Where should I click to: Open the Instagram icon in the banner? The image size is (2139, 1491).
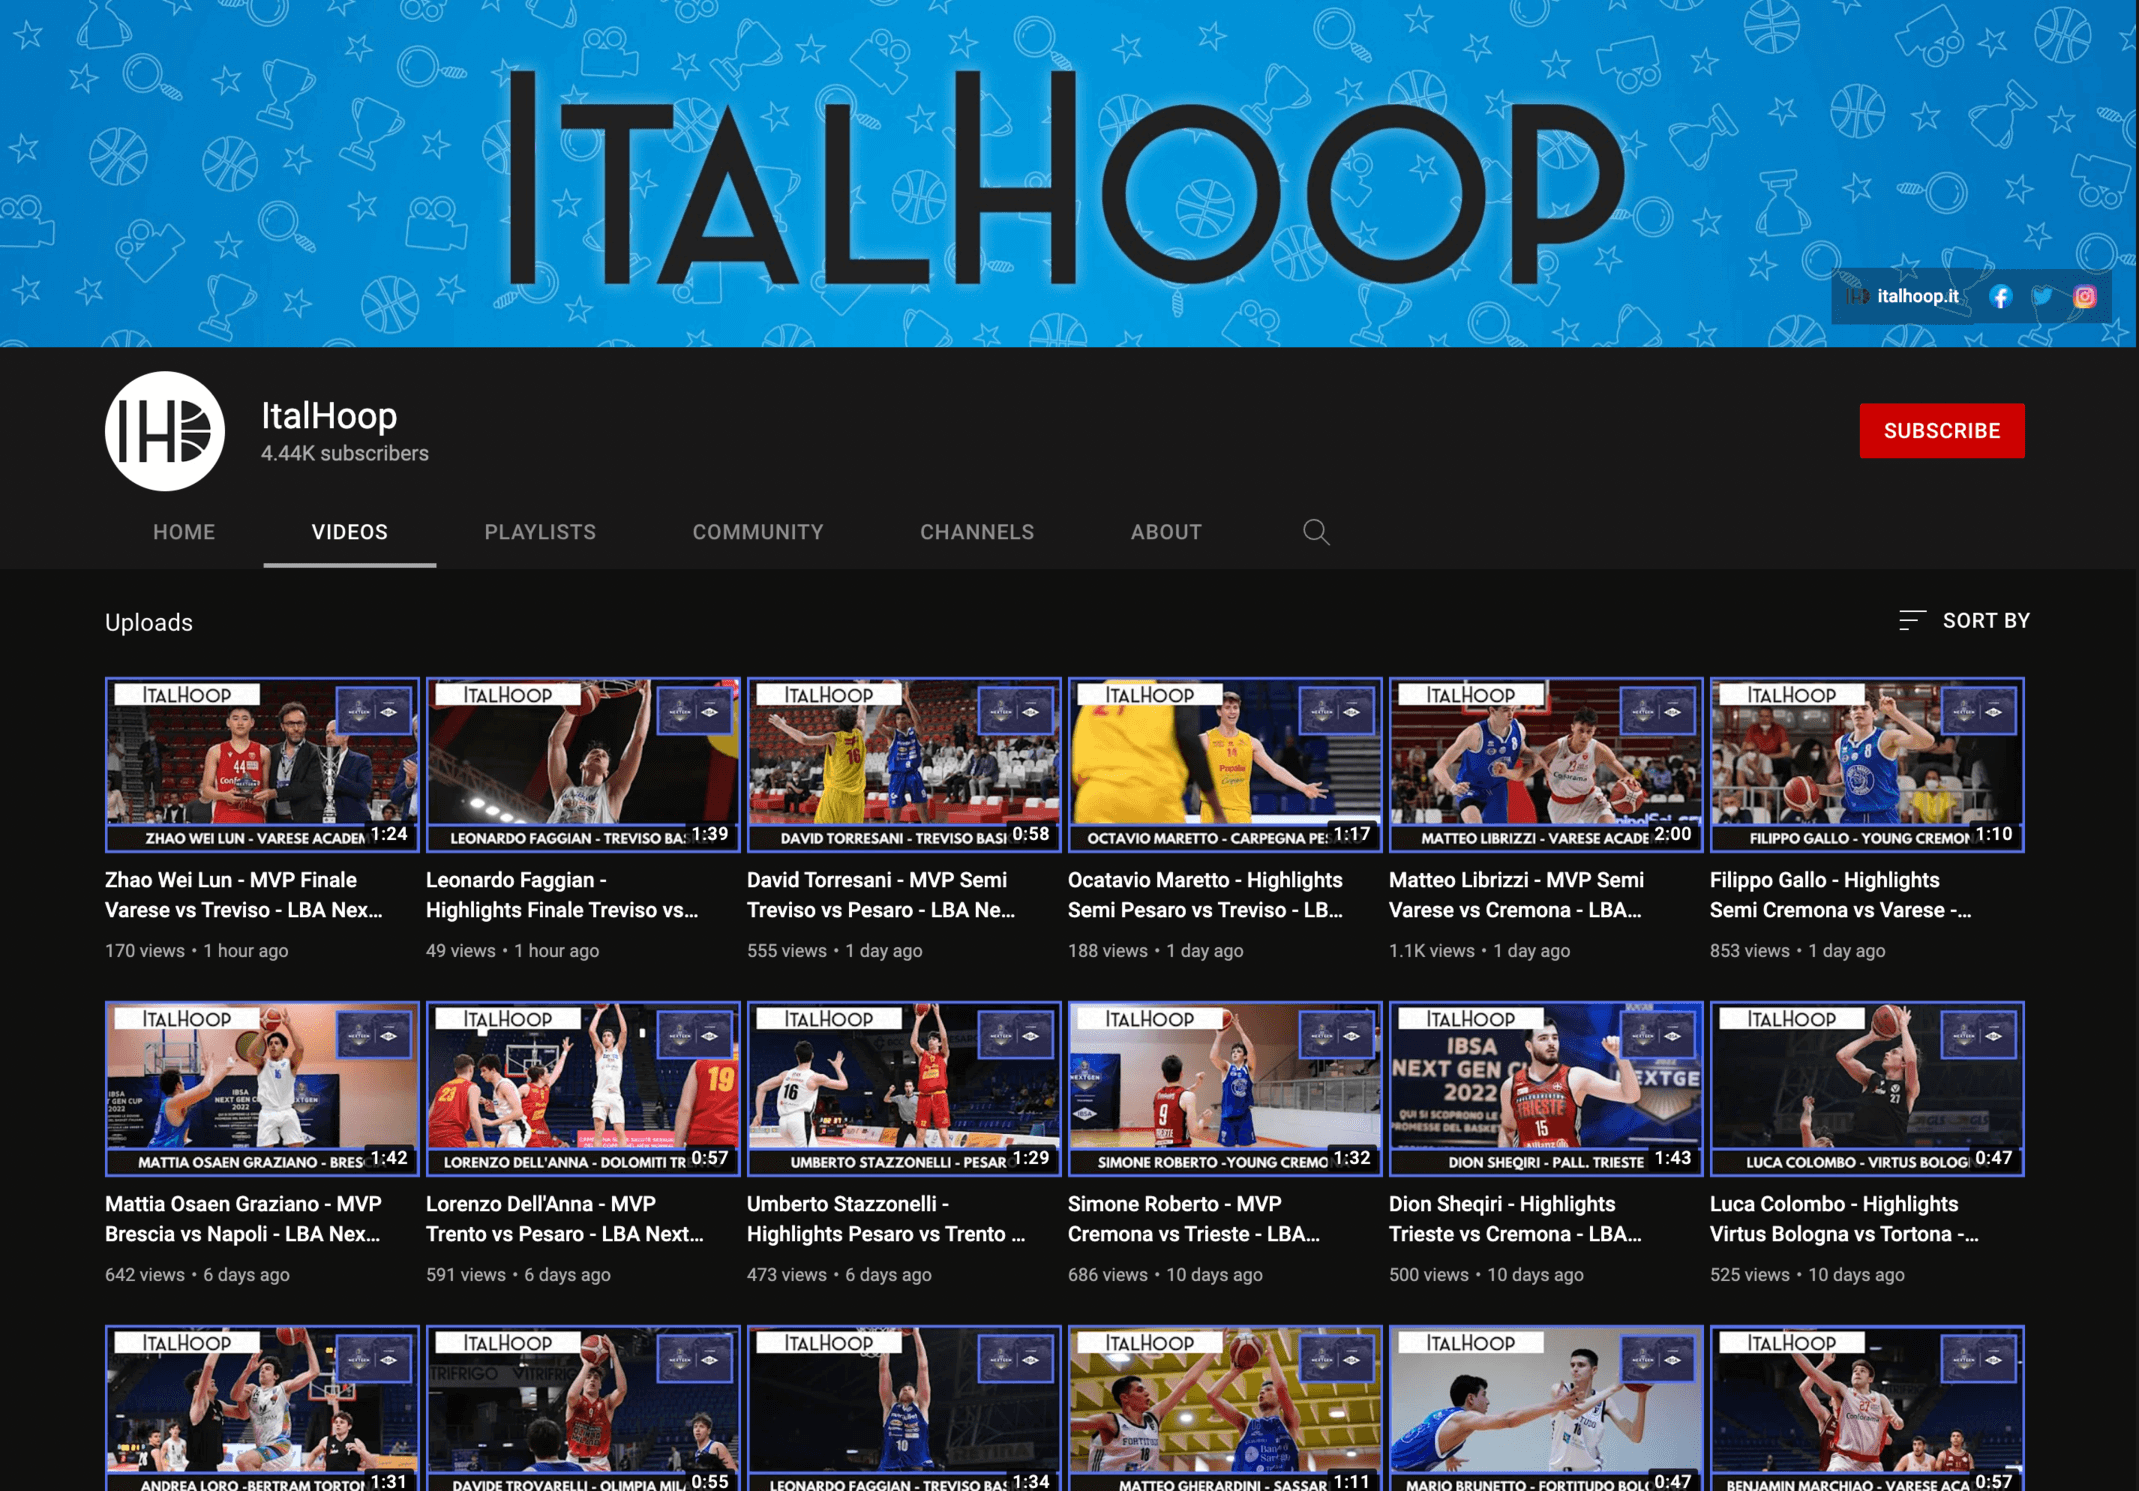point(2084,297)
